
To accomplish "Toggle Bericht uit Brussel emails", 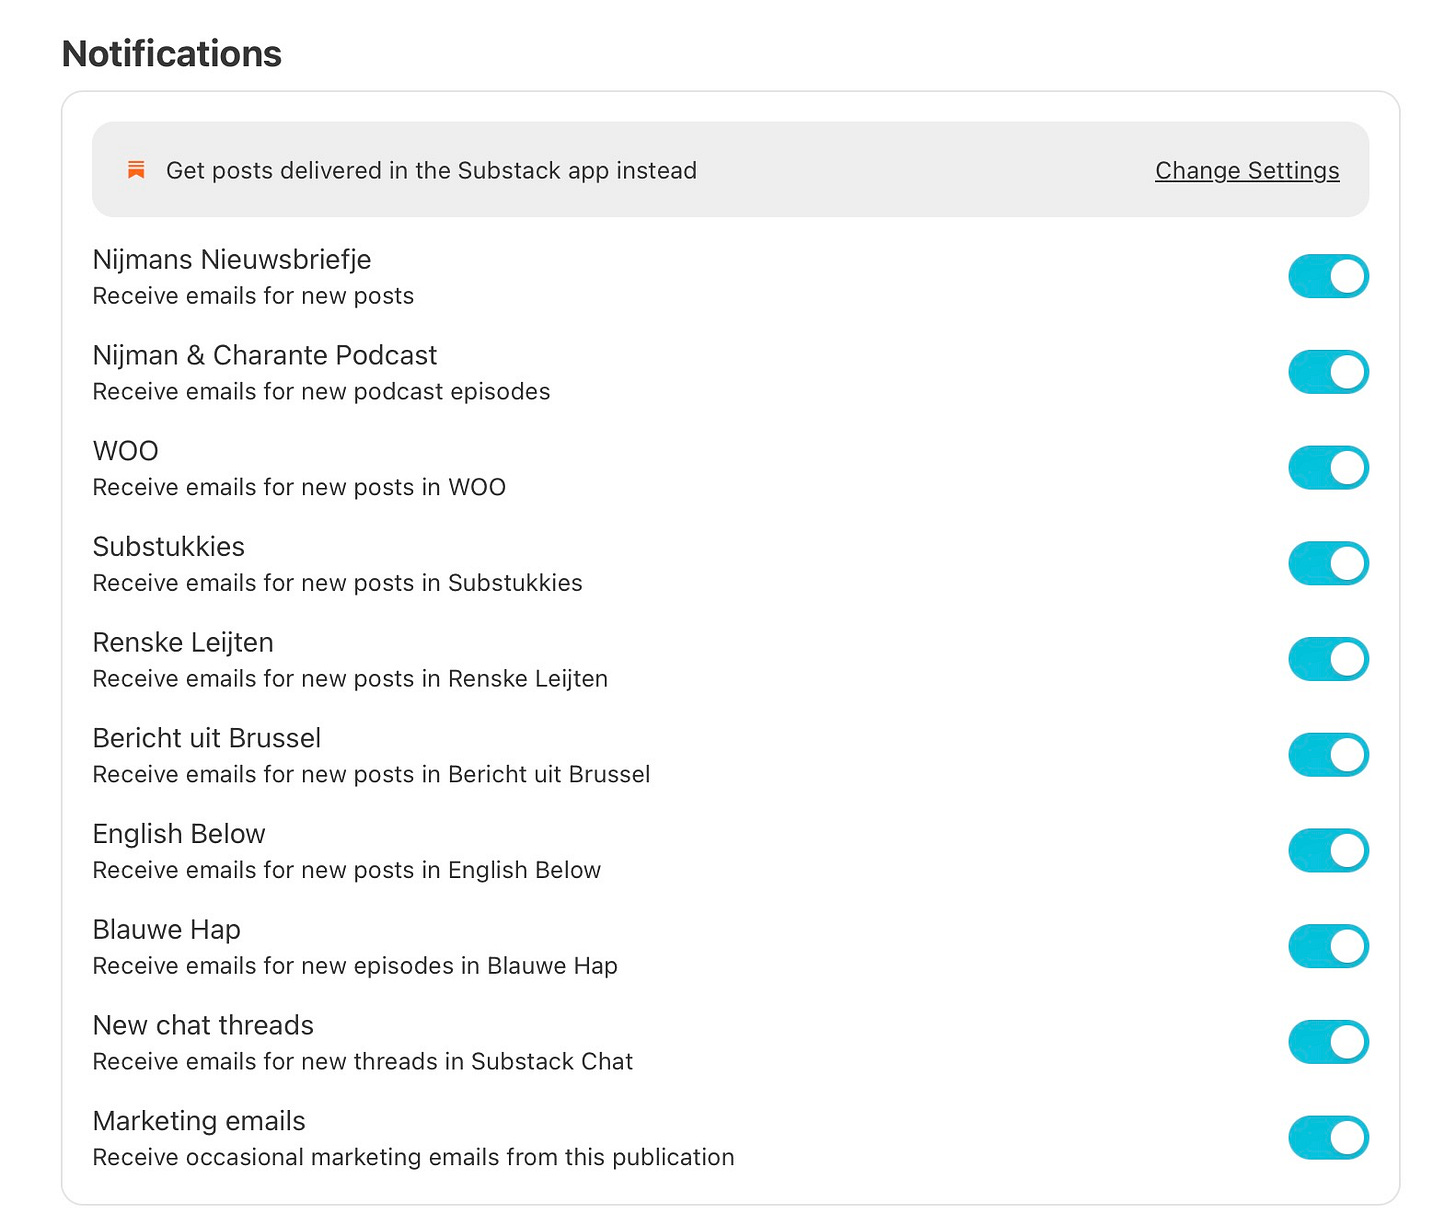I will (x=1328, y=755).
